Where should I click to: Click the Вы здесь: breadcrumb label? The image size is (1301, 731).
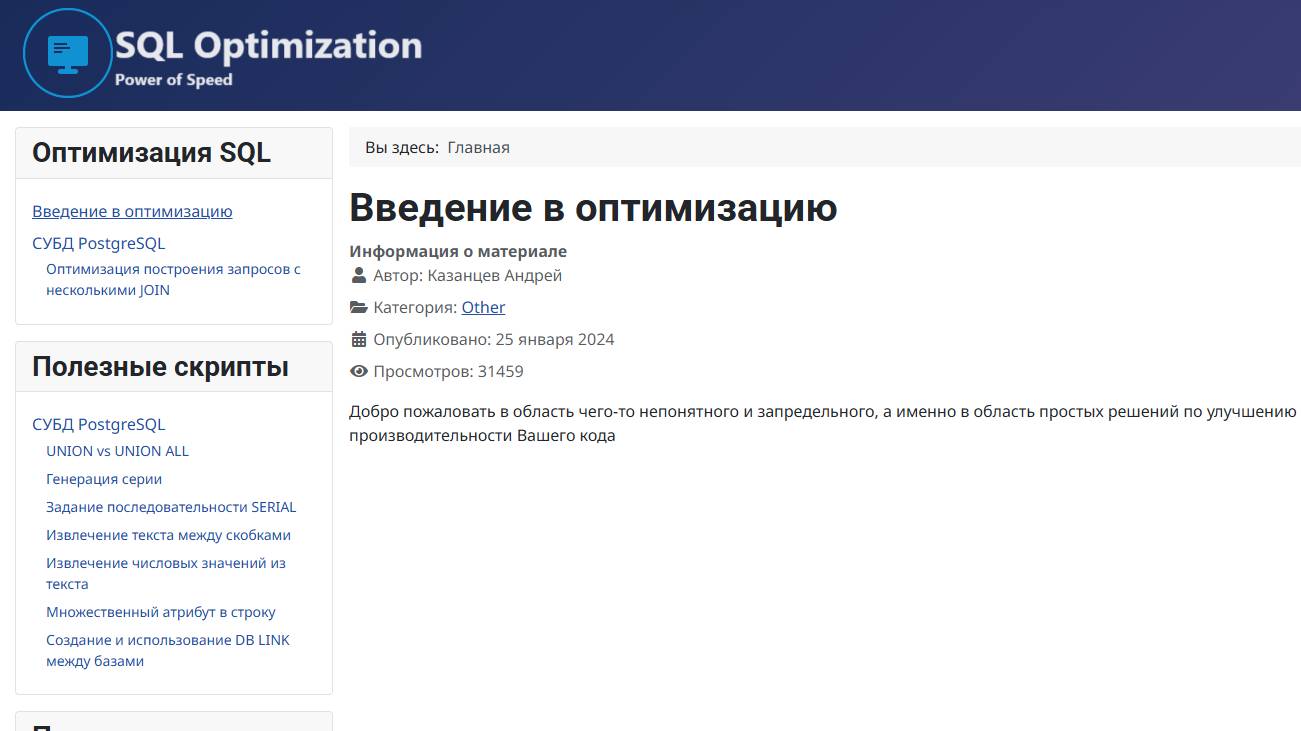402,147
